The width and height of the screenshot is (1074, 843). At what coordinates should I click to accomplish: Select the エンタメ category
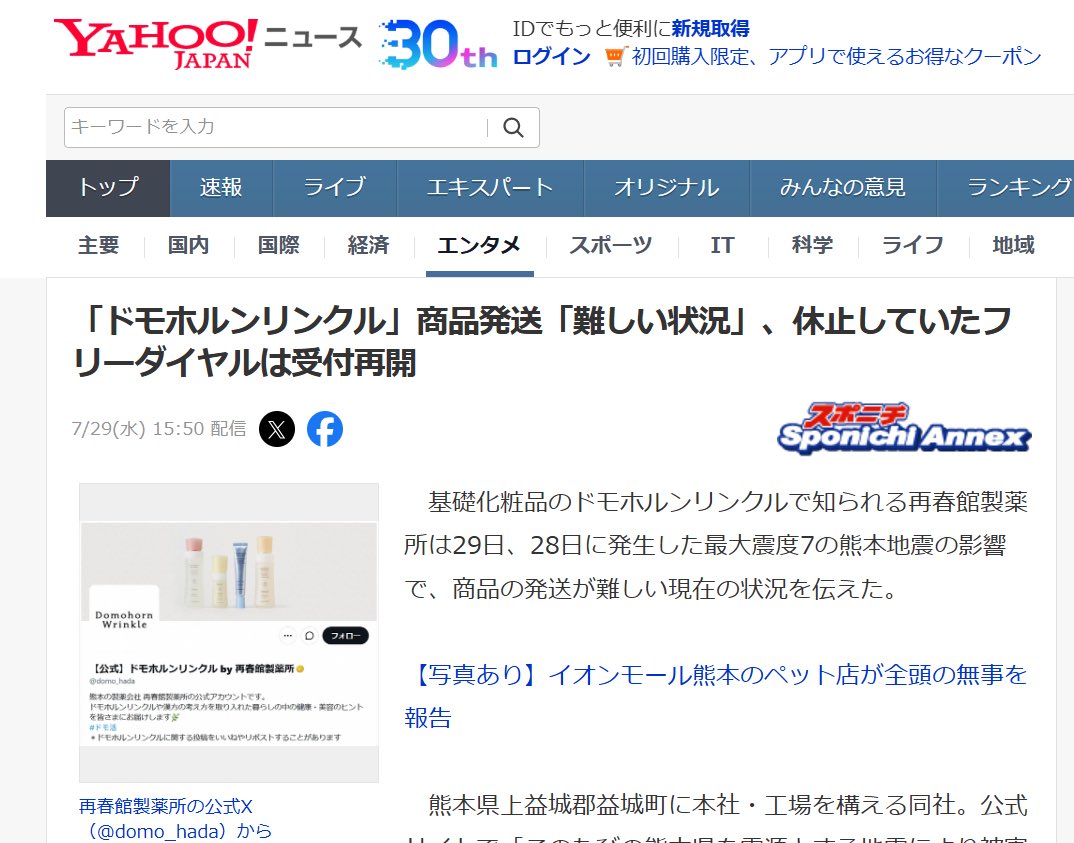pos(479,245)
